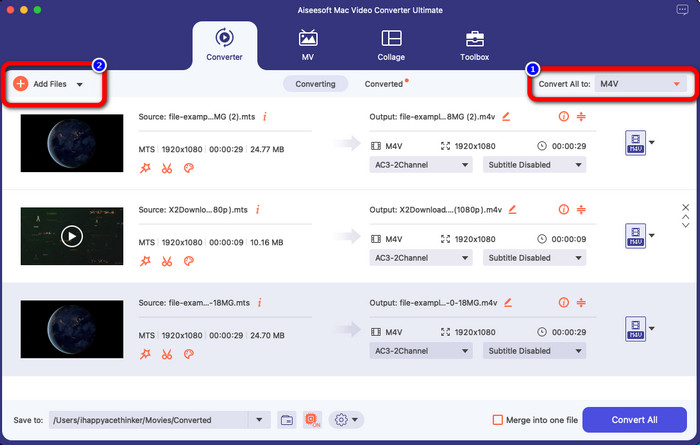This screenshot has height=445, width=700.
Task: Open the Converter tab
Action: 224,45
